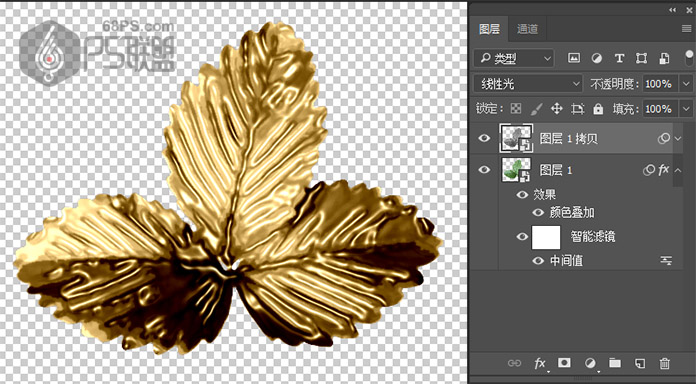Open the Layers panel flyout menu
The image size is (696, 384).
coord(687,29)
